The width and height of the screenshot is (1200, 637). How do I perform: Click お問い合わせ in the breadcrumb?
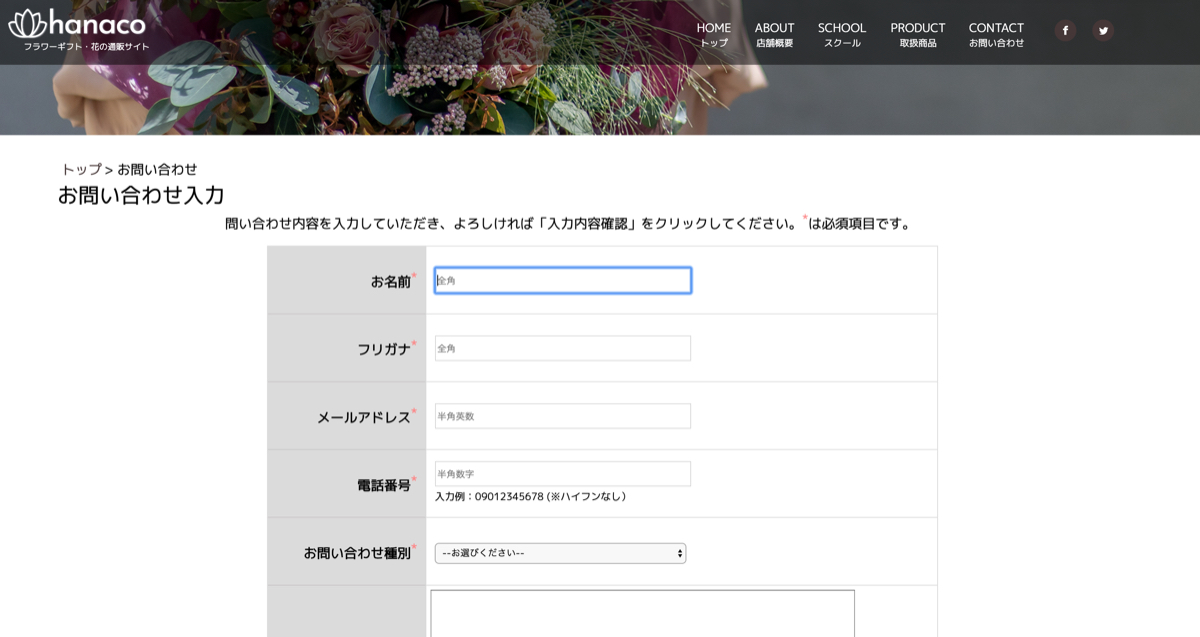click(x=157, y=169)
